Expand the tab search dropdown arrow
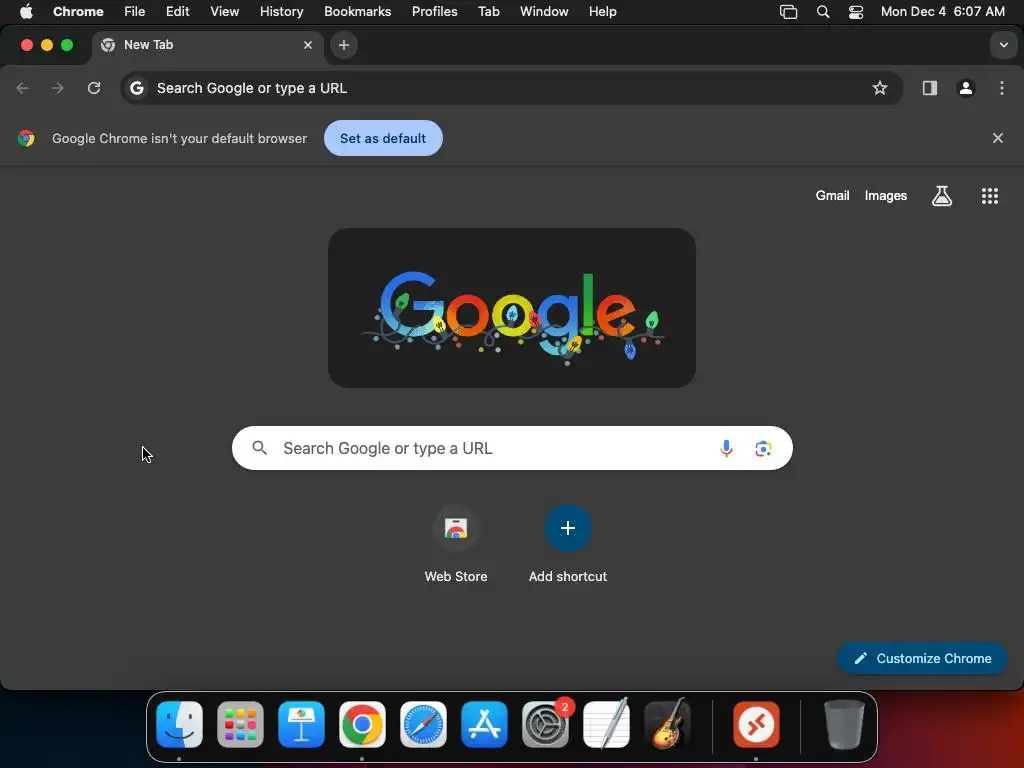 click(x=1004, y=45)
